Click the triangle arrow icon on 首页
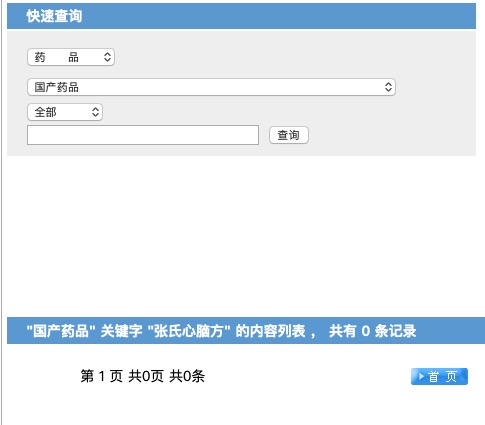This screenshot has width=485, height=425. point(421,376)
